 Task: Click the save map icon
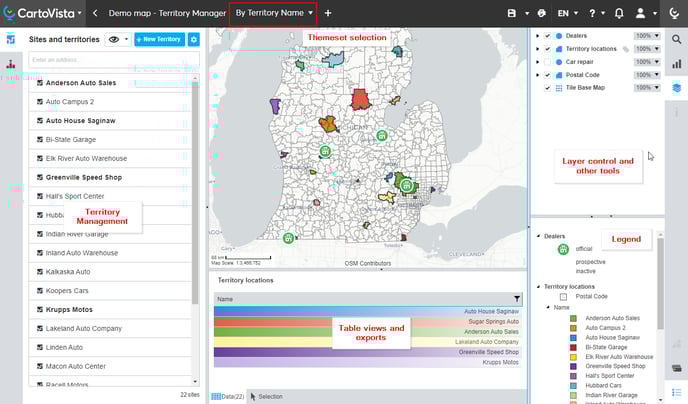512,13
